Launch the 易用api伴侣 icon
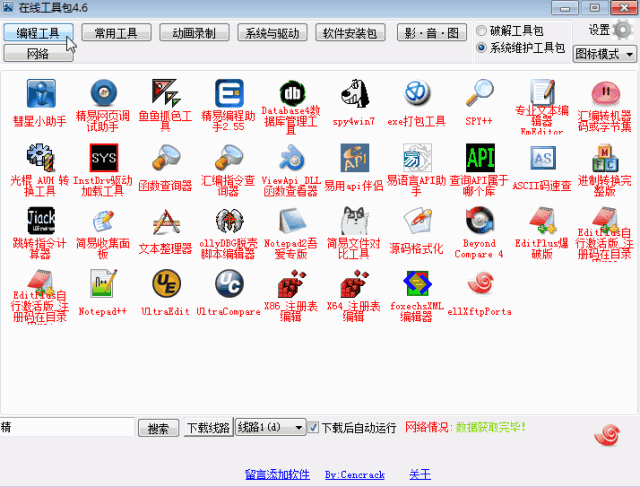The height and width of the screenshot is (487, 640). [355, 158]
